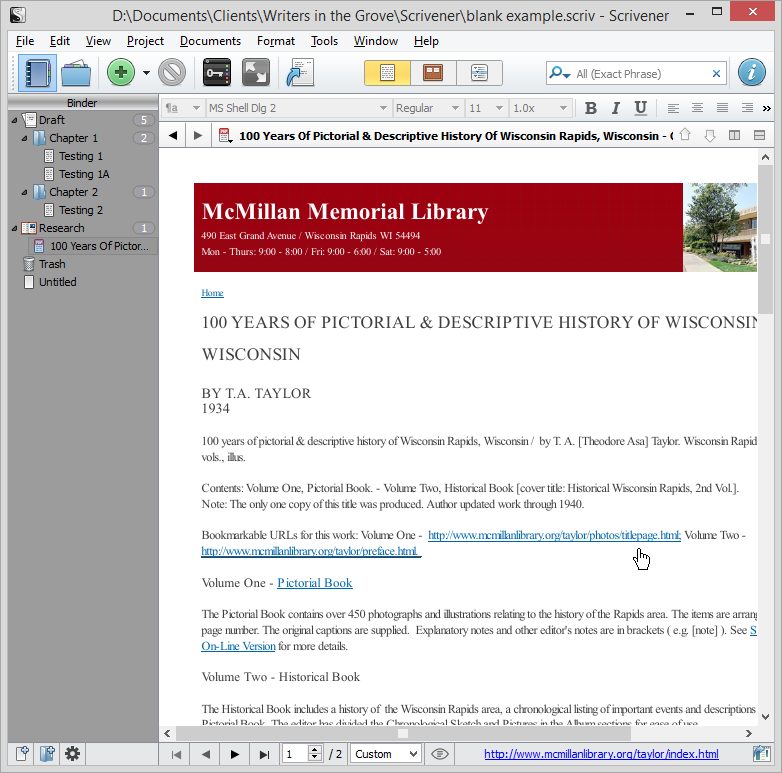Open the Format menu
This screenshot has height=773, width=782.
coord(275,41)
